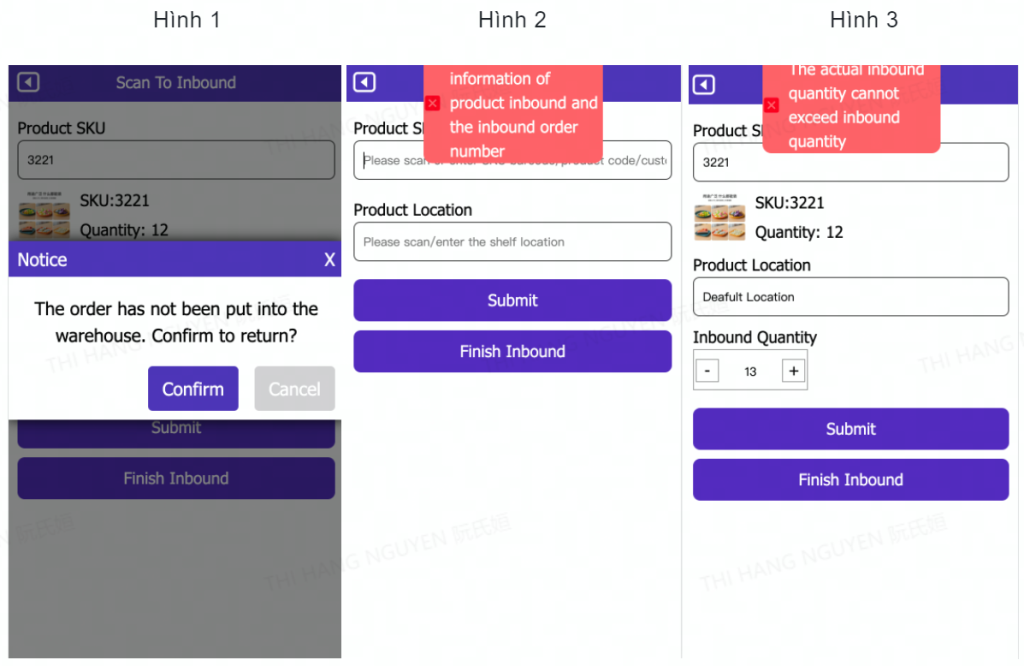Increase Inbound Quantity with the plus button

(x=793, y=371)
